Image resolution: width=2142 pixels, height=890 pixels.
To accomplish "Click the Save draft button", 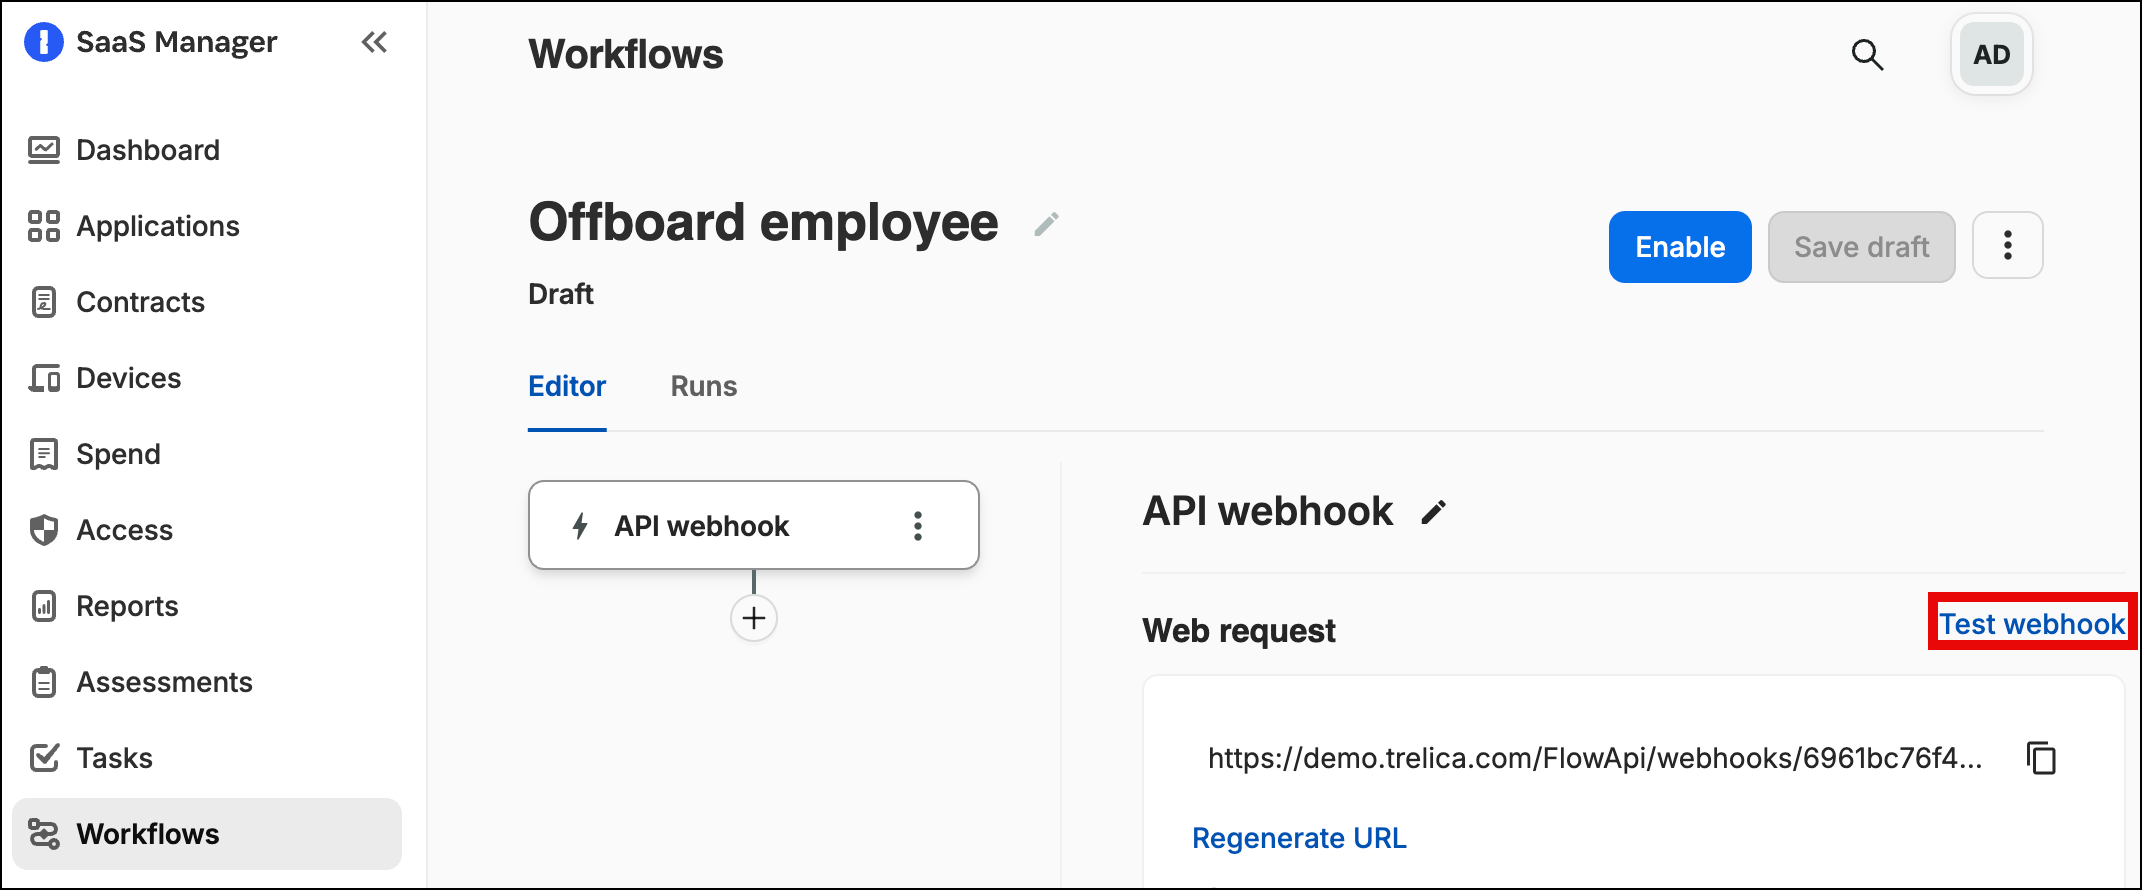I will tap(1861, 247).
